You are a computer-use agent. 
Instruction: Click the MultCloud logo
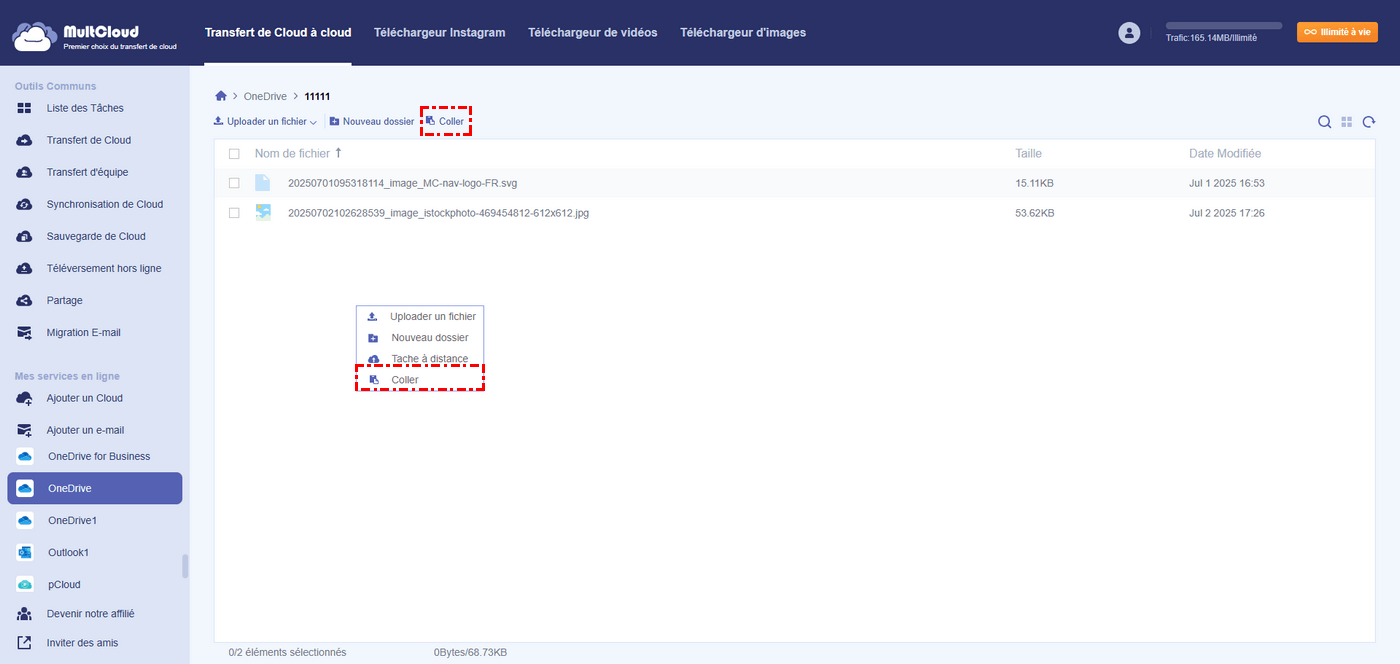pyautogui.click(x=95, y=37)
